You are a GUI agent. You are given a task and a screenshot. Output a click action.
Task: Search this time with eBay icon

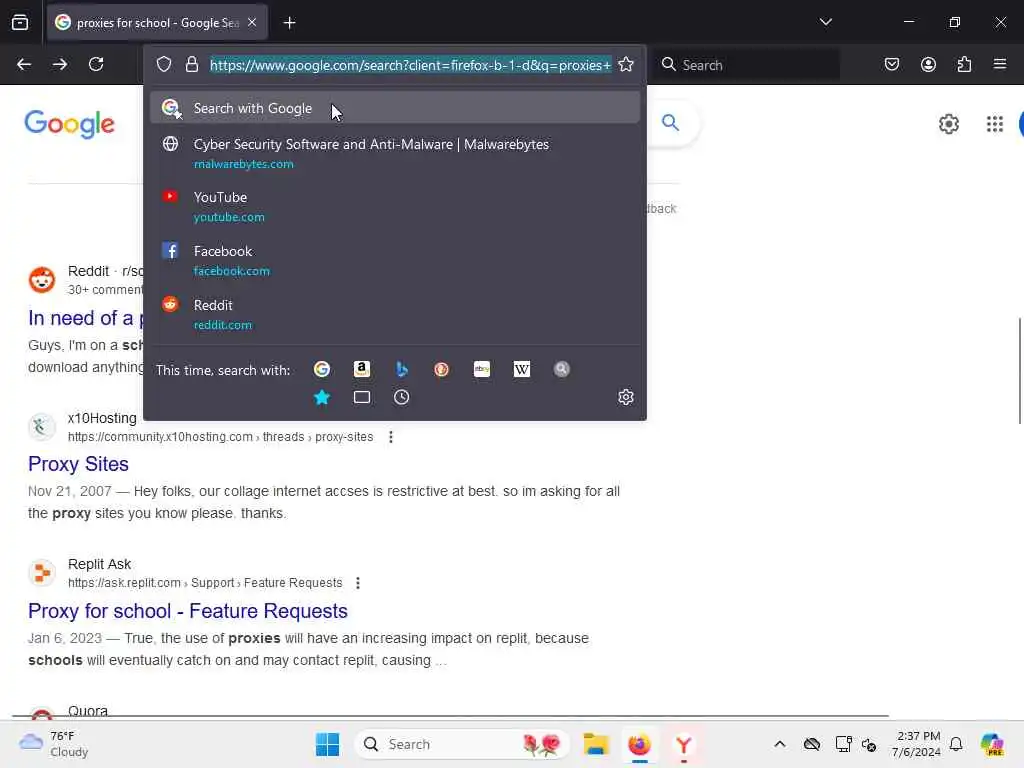[x=482, y=369]
